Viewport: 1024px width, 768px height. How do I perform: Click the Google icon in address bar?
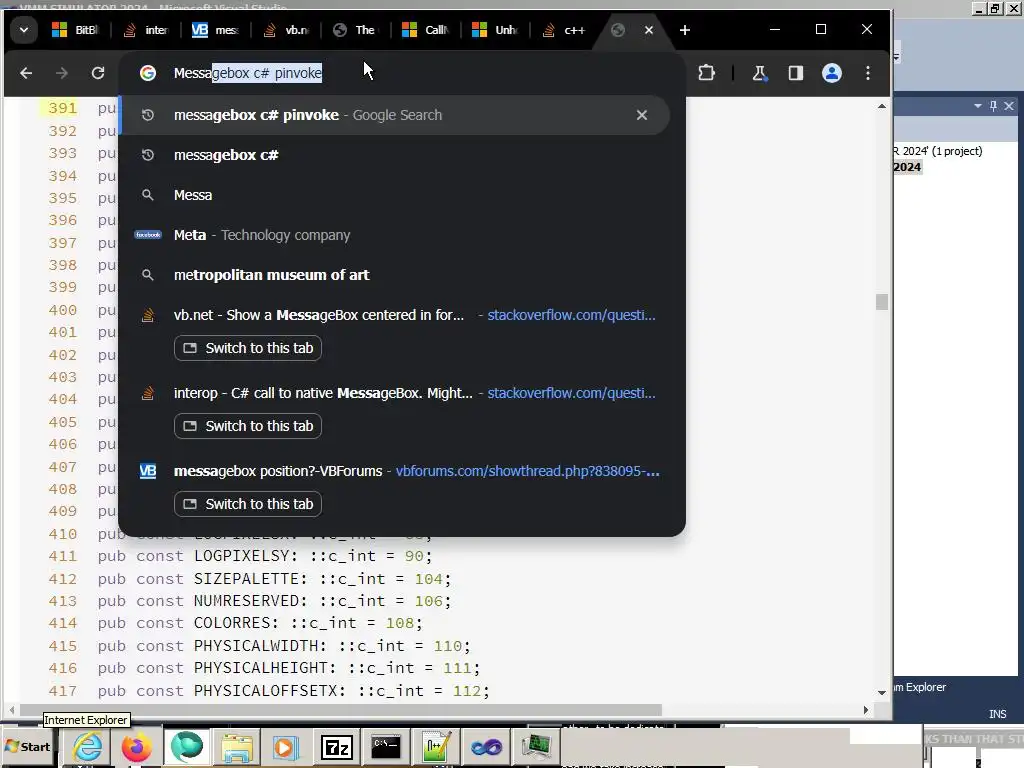click(148, 73)
